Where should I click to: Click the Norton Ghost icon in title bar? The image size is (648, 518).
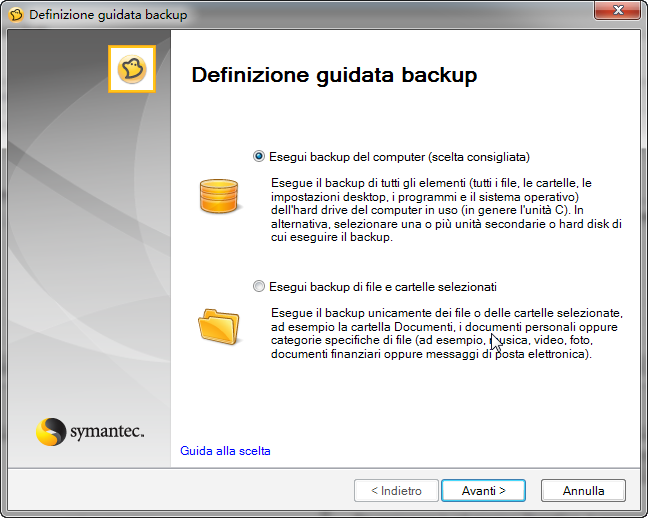(16, 15)
